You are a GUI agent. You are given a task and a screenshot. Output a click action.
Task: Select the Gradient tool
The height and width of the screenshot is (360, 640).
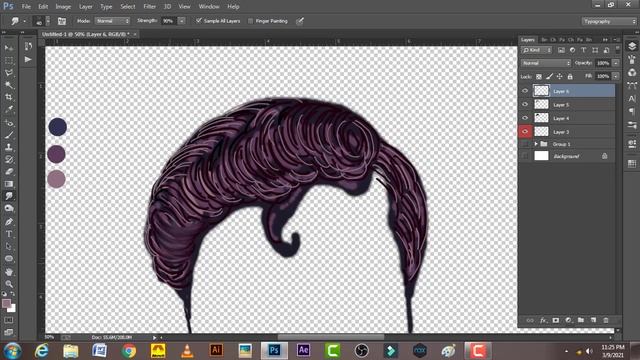tap(9, 184)
